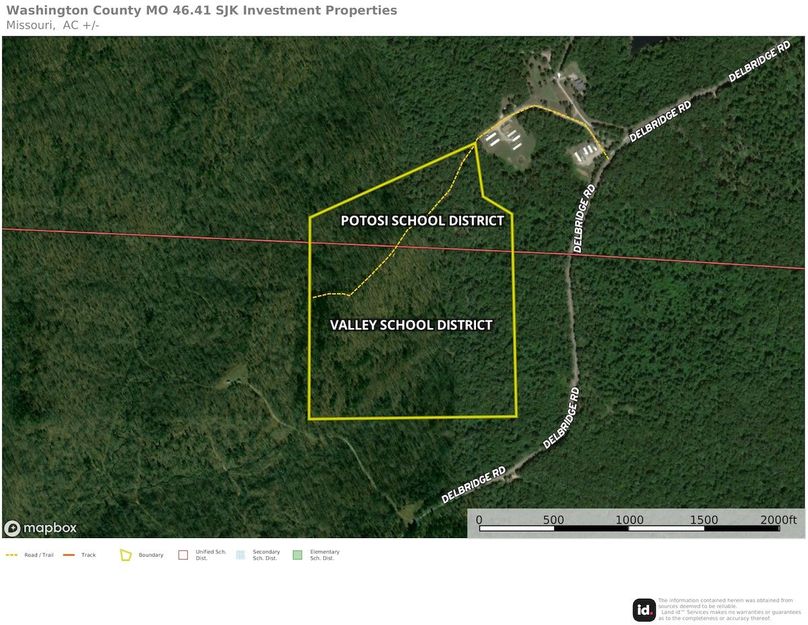Click the Elementary Sch. Dist. green swatch
The image size is (808, 625).
click(x=297, y=555)
